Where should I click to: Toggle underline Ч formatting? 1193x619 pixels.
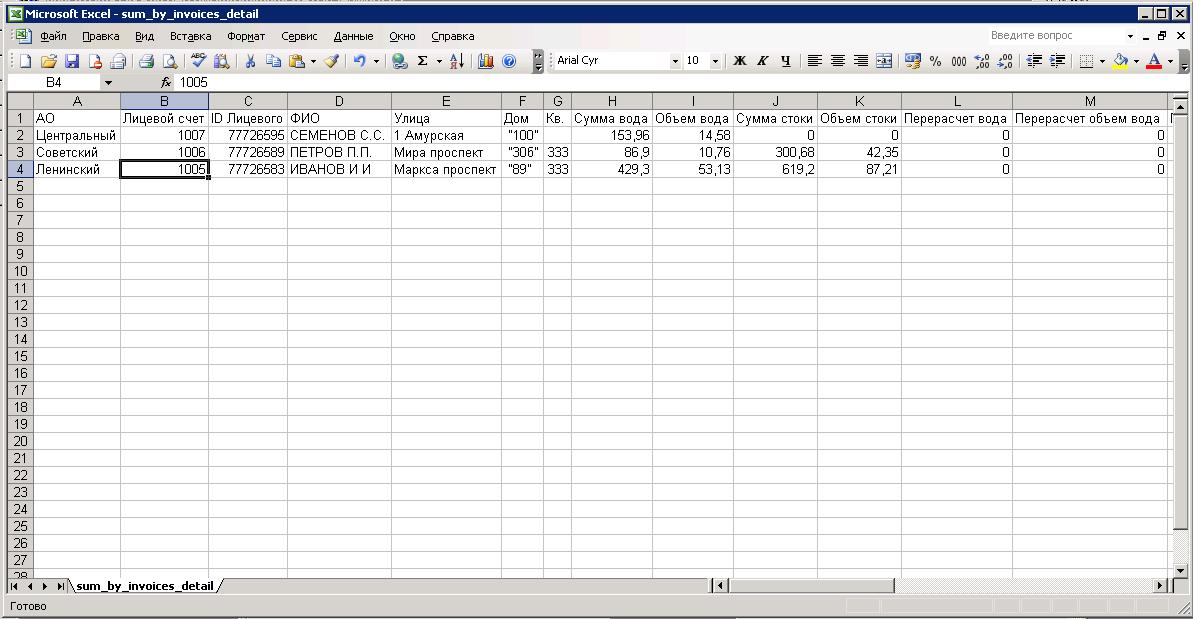785,61
